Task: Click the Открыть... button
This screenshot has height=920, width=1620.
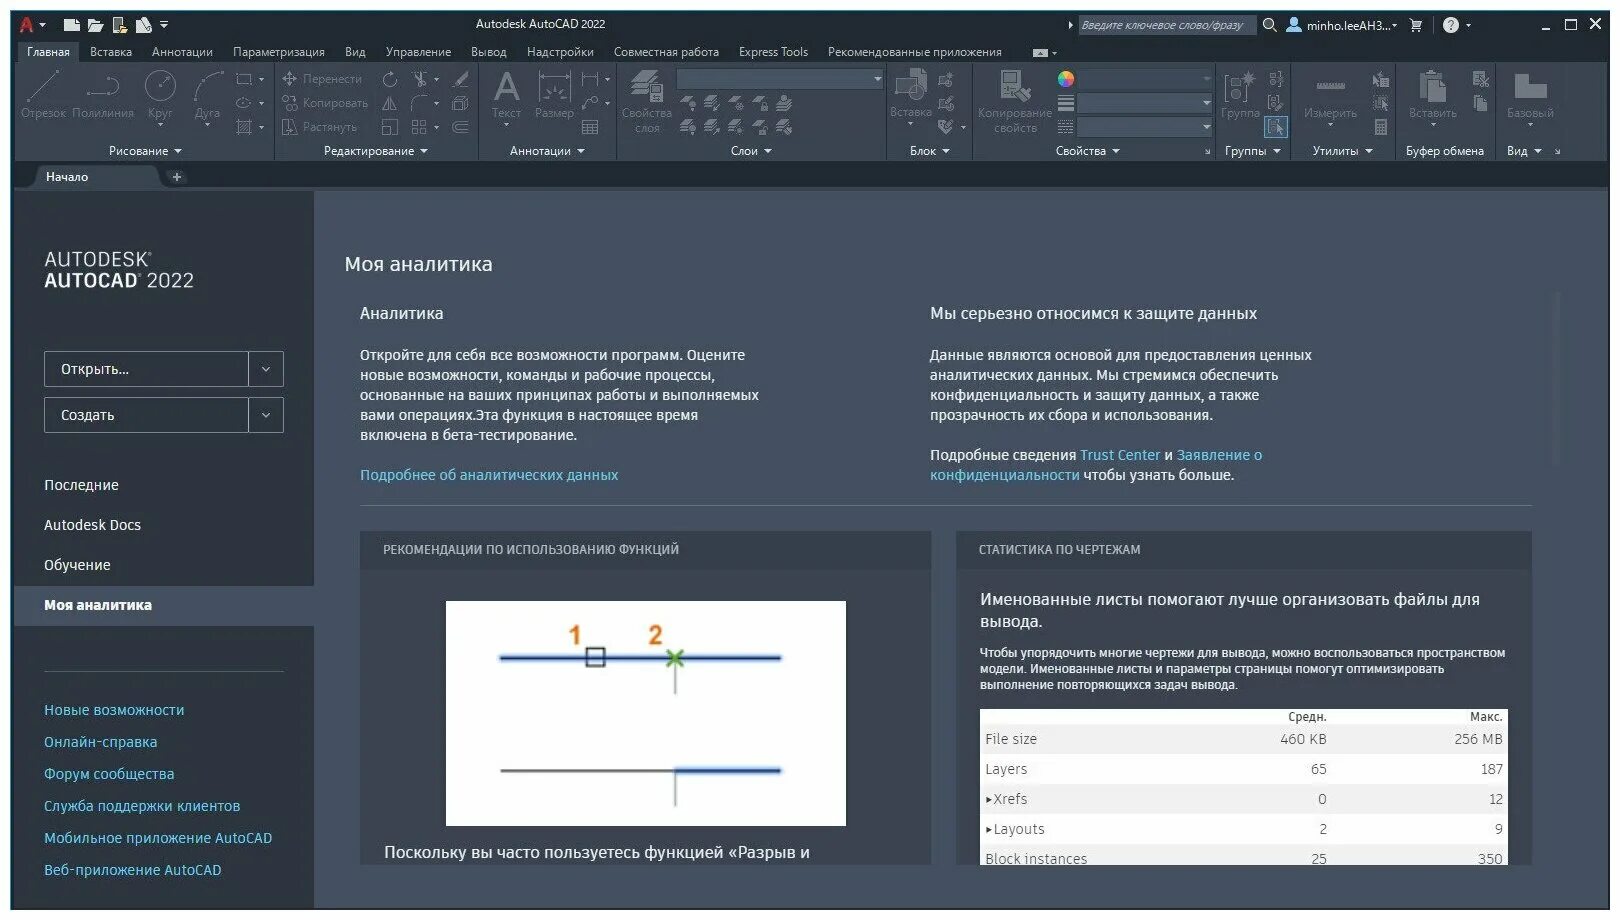Action: pyautogui.click(x=146, y=369)
